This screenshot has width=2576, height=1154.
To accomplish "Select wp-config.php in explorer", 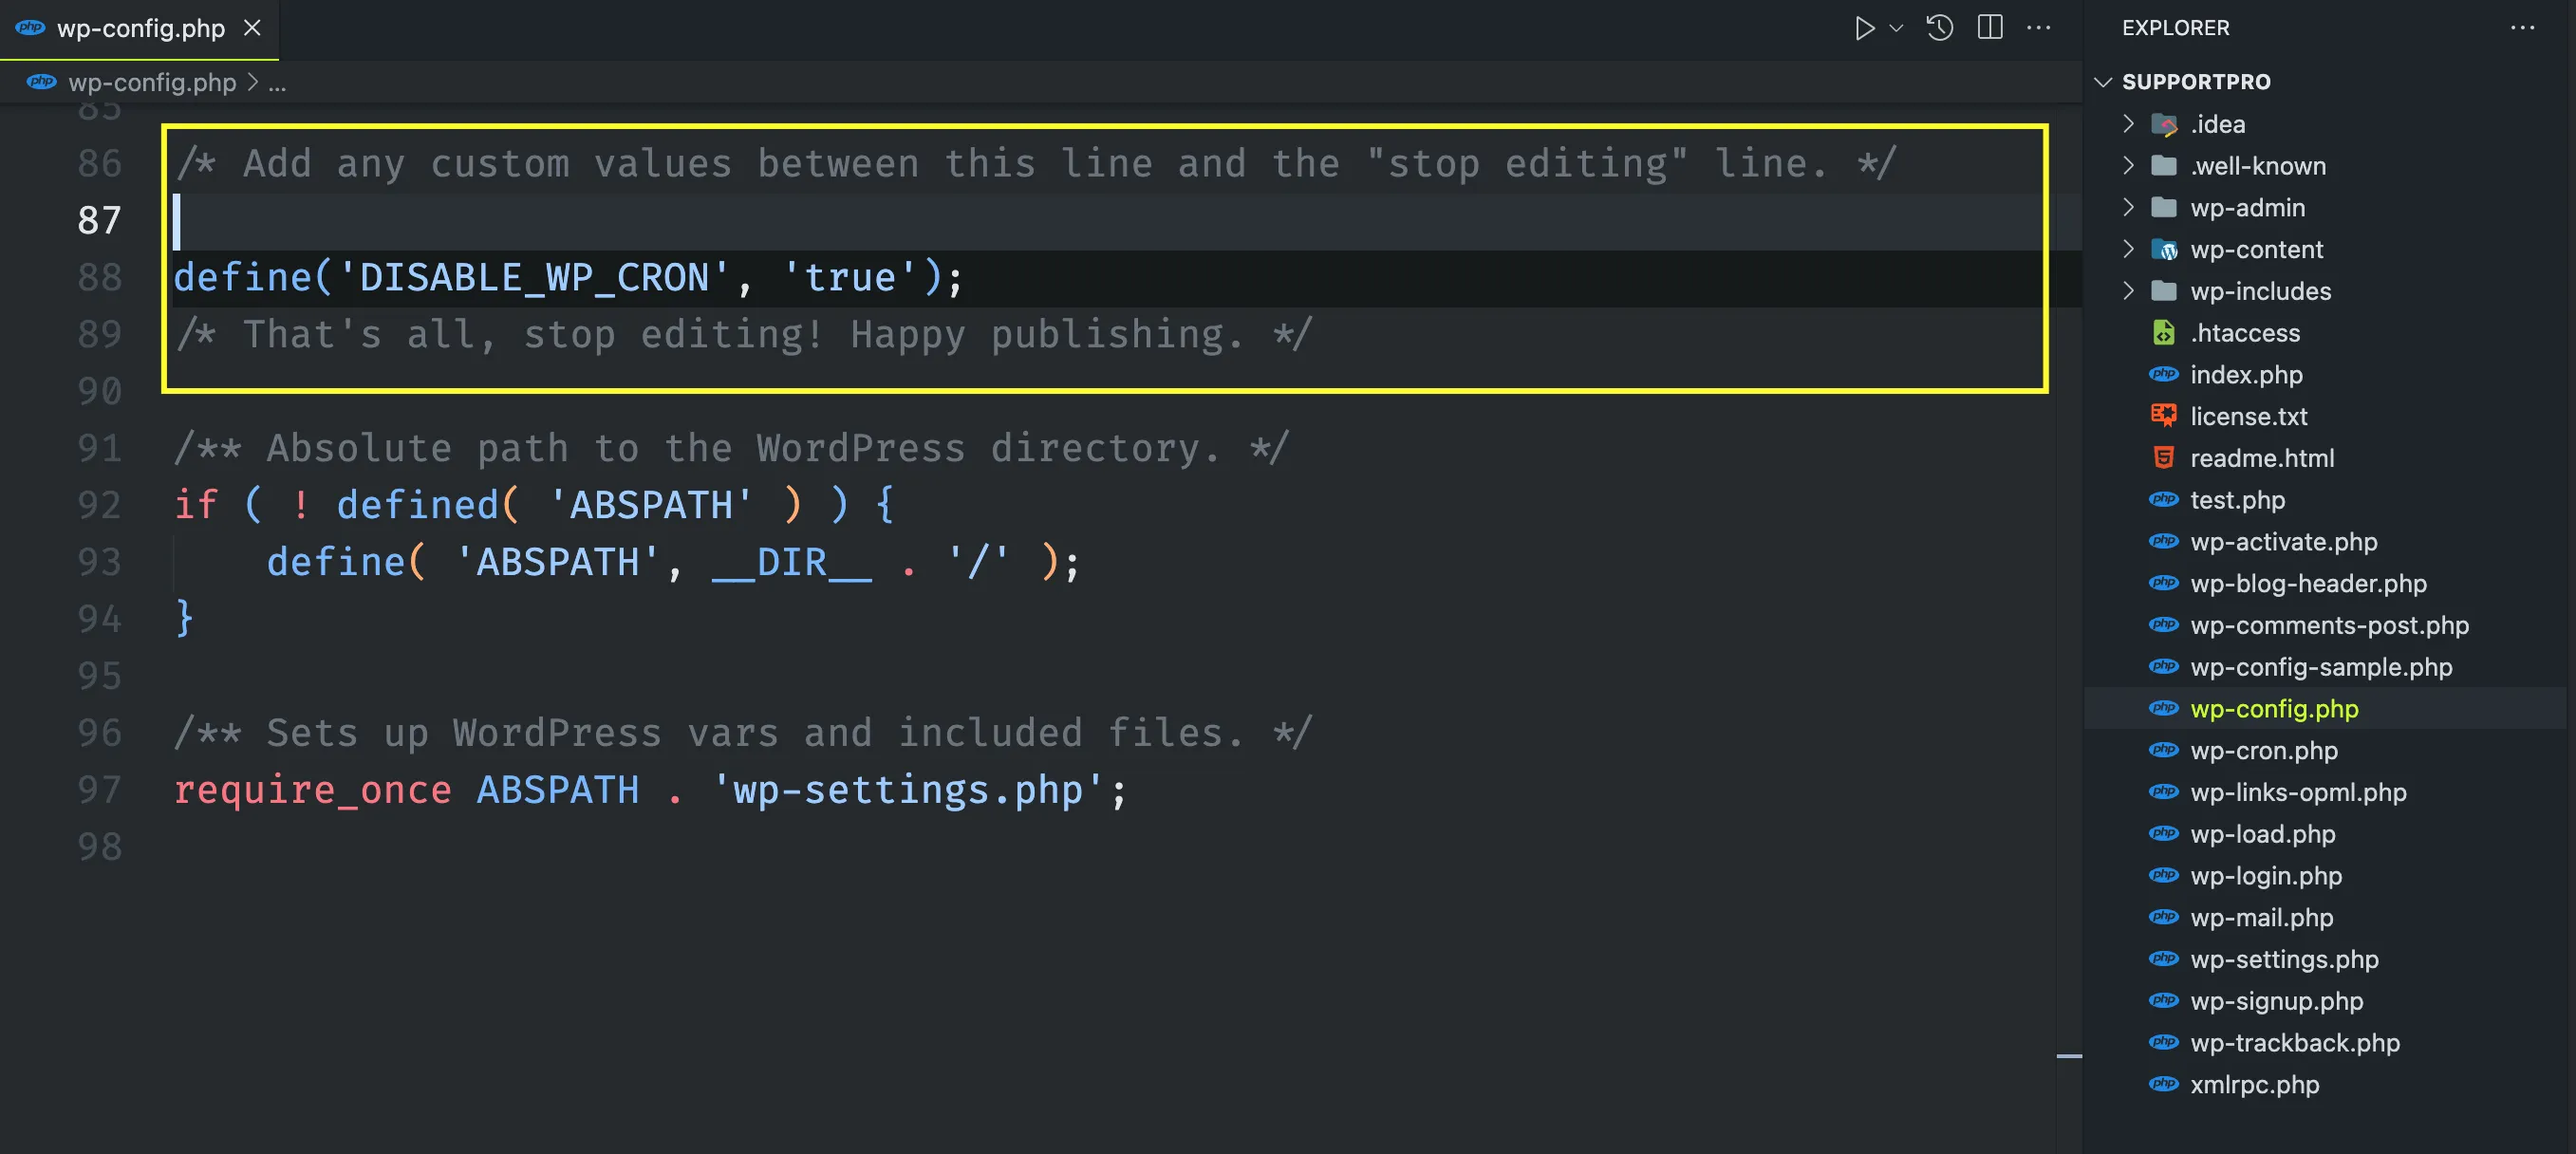I will 2274,709.
